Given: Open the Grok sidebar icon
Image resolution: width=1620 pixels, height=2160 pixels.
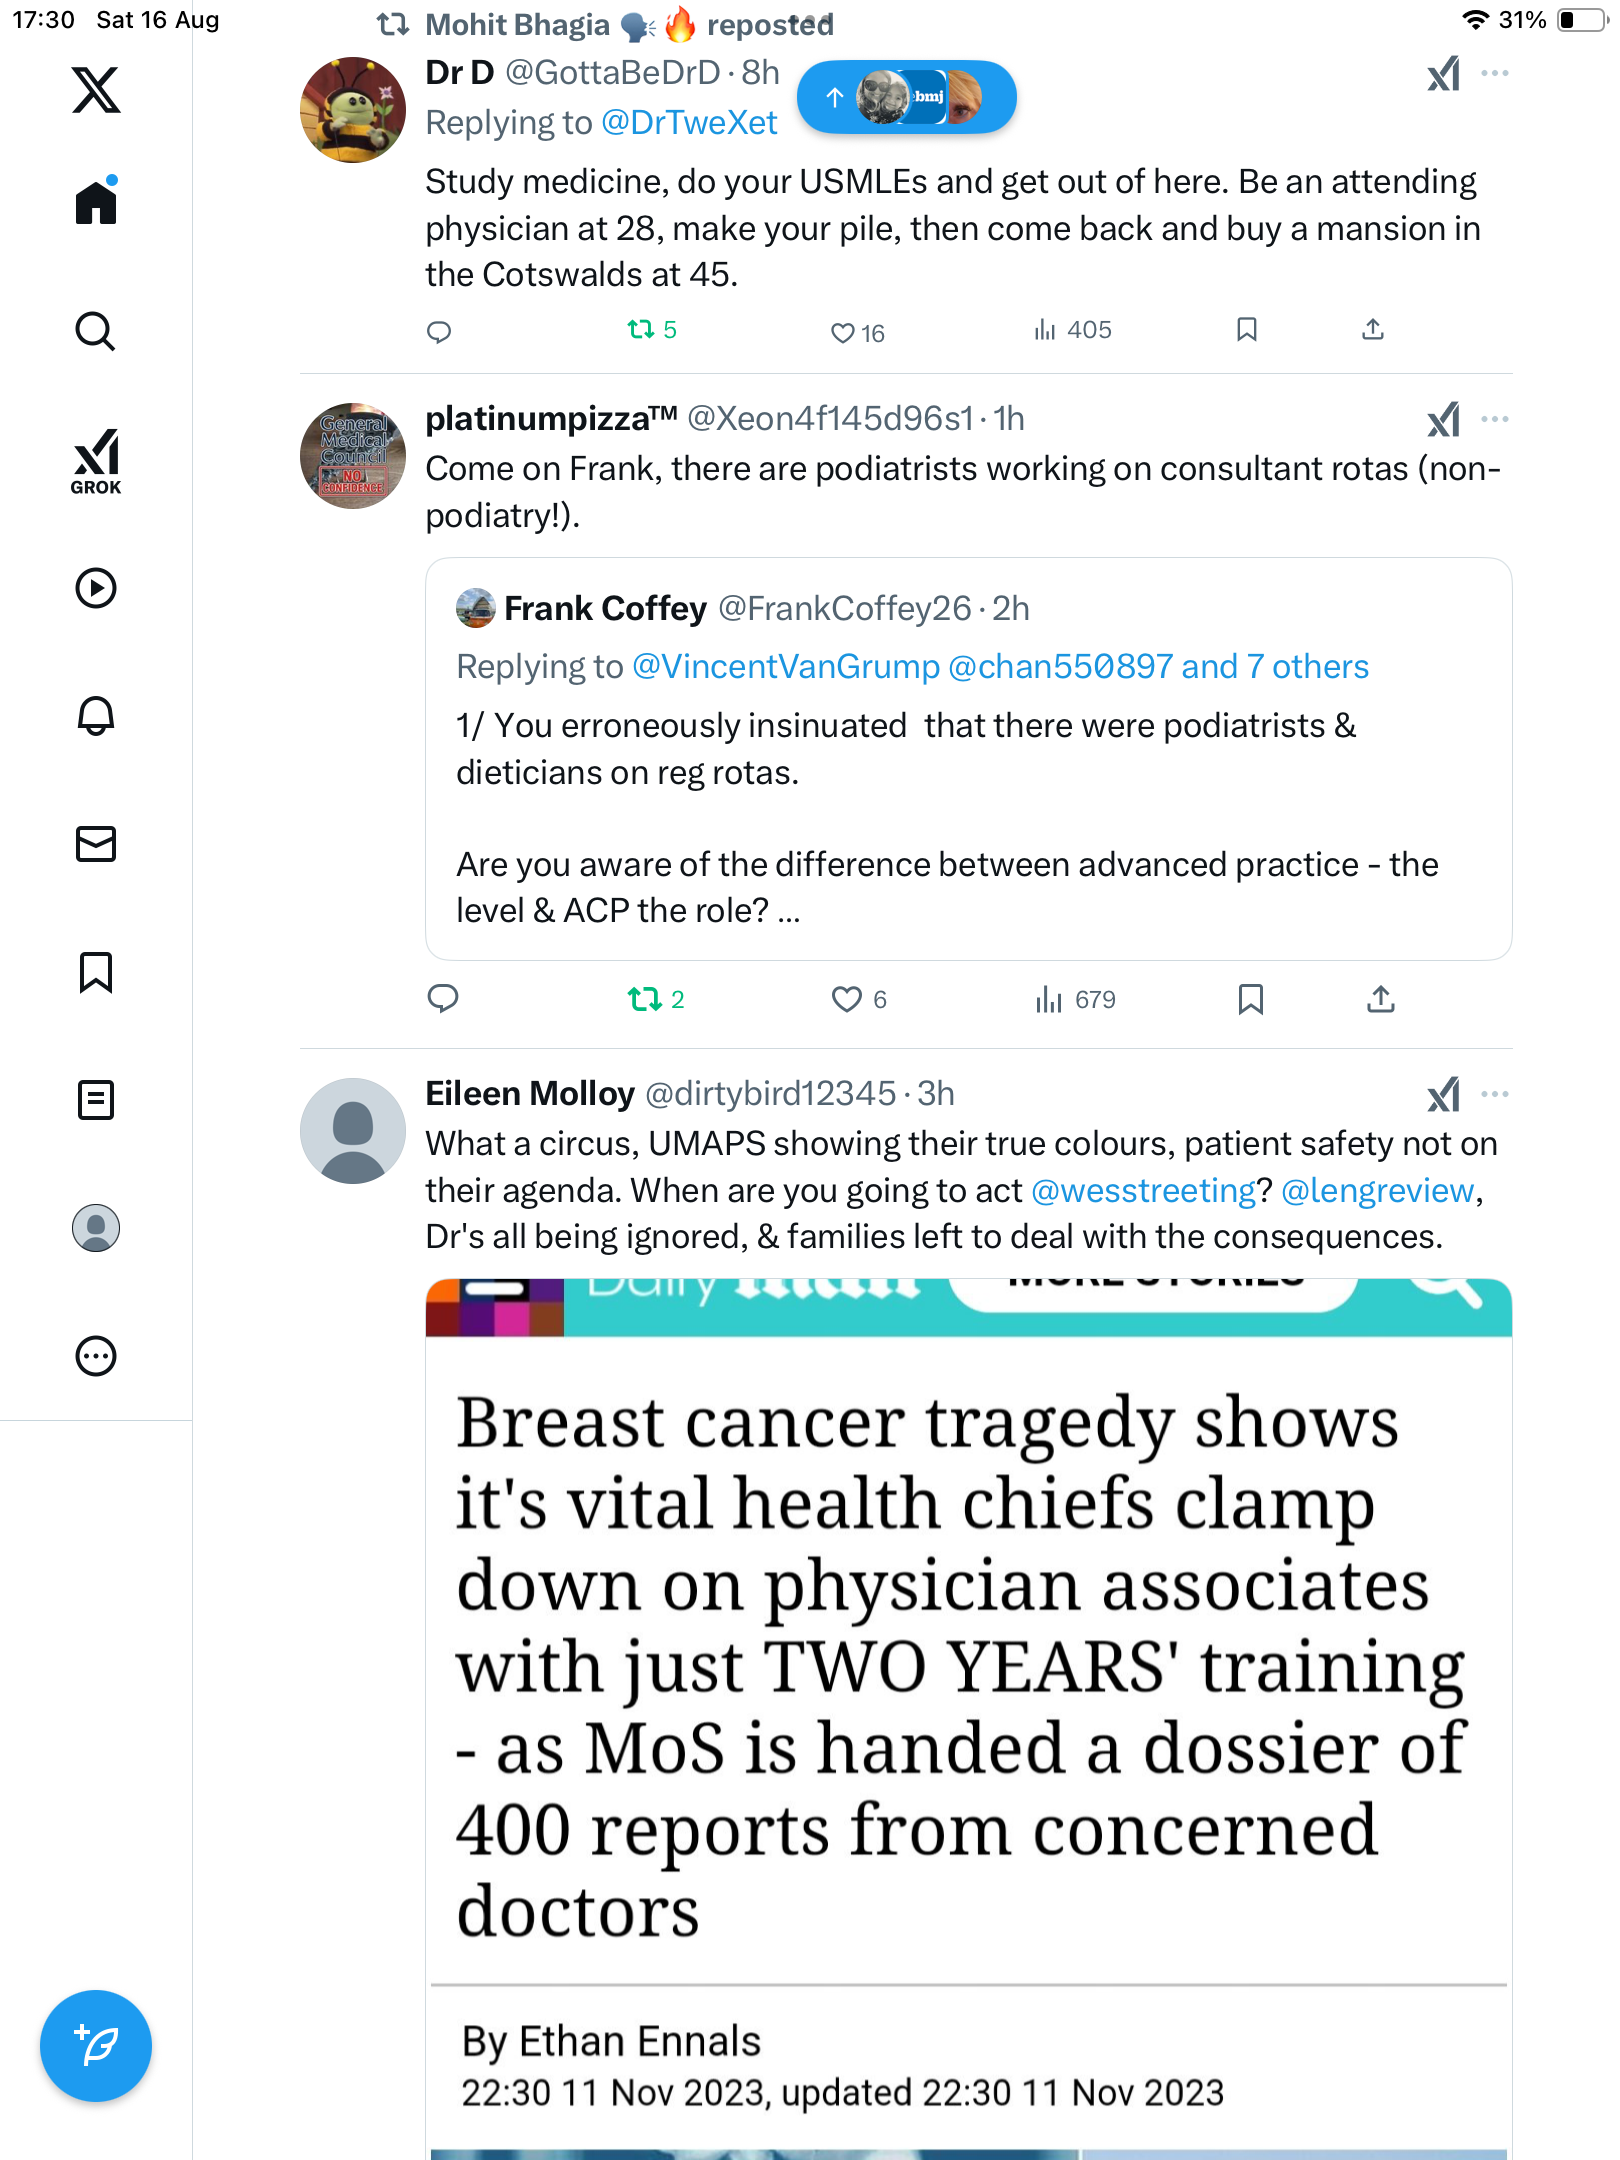Looking at the screenshot, I should tap(96, 461).
